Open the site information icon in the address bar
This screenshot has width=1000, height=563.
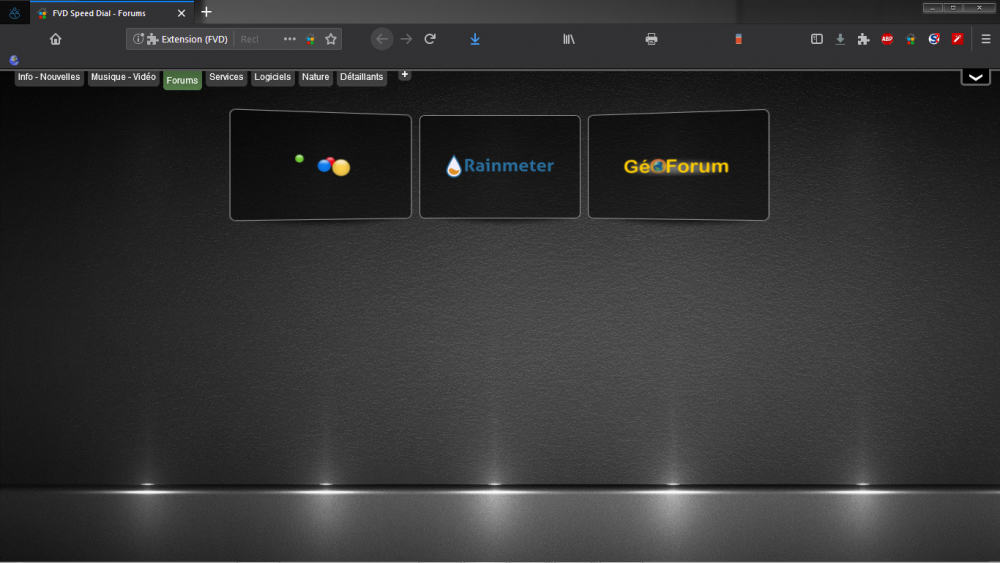pyautogui.click(x=138, y=39)
